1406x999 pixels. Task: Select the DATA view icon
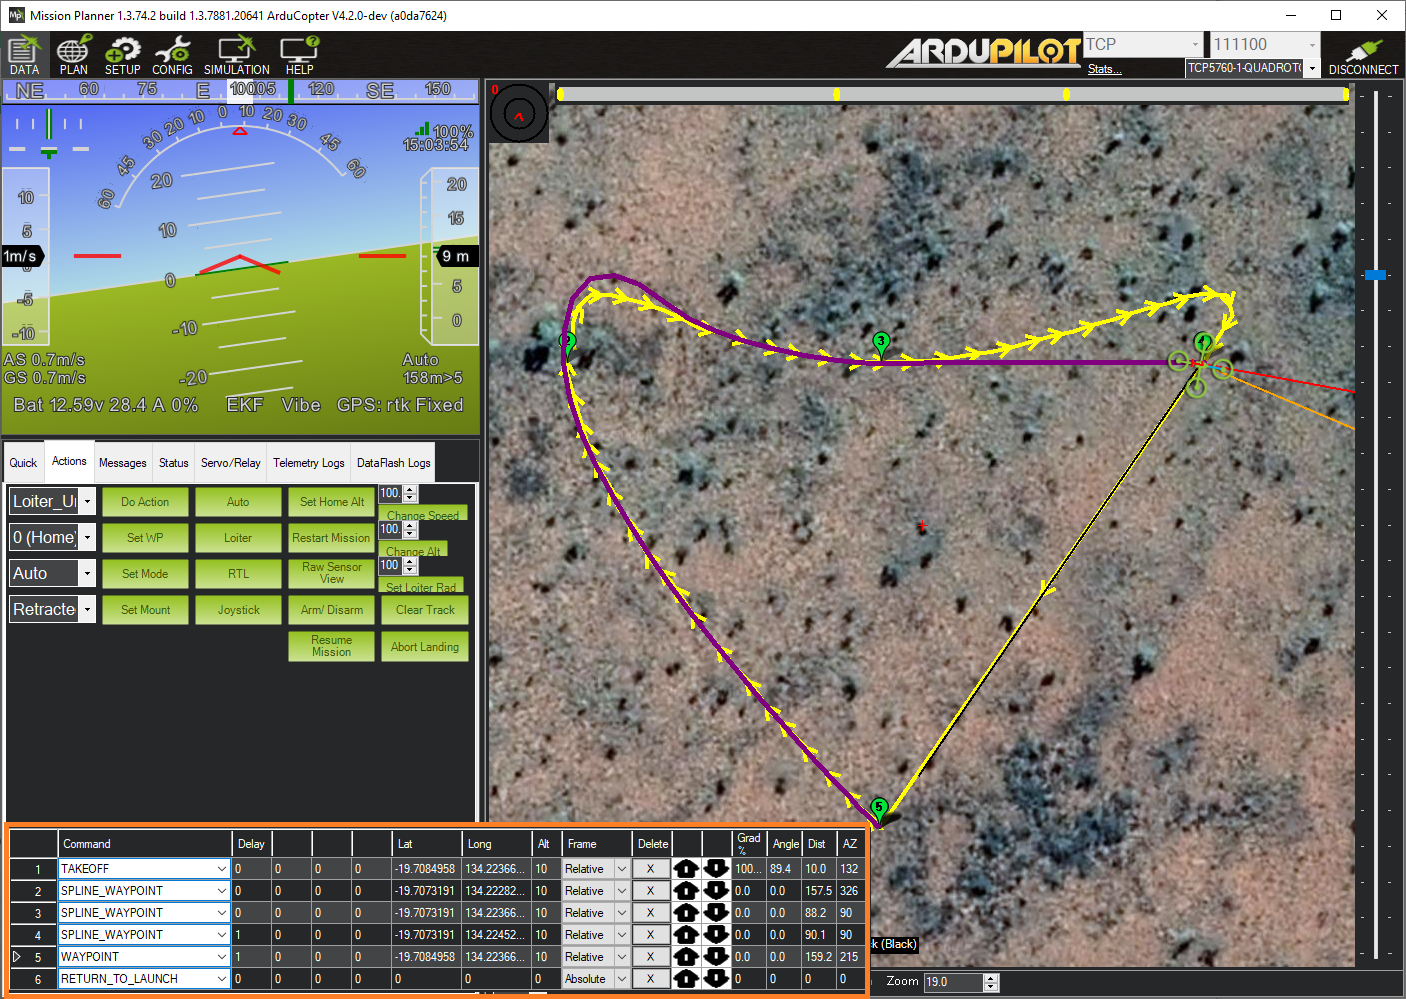24,55
